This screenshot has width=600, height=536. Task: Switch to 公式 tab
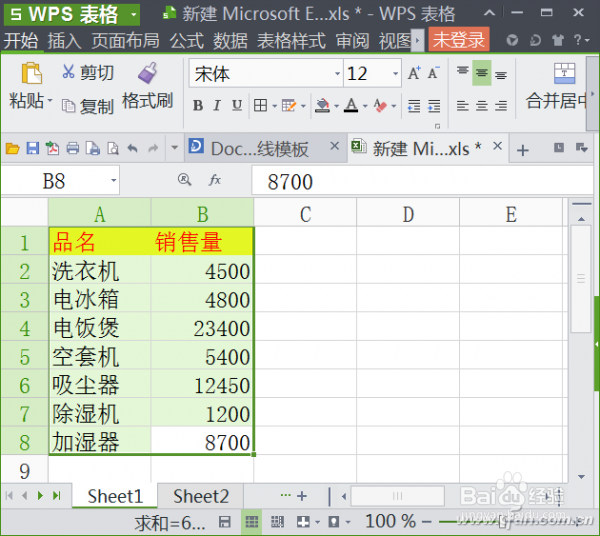(x=187, y=40)
